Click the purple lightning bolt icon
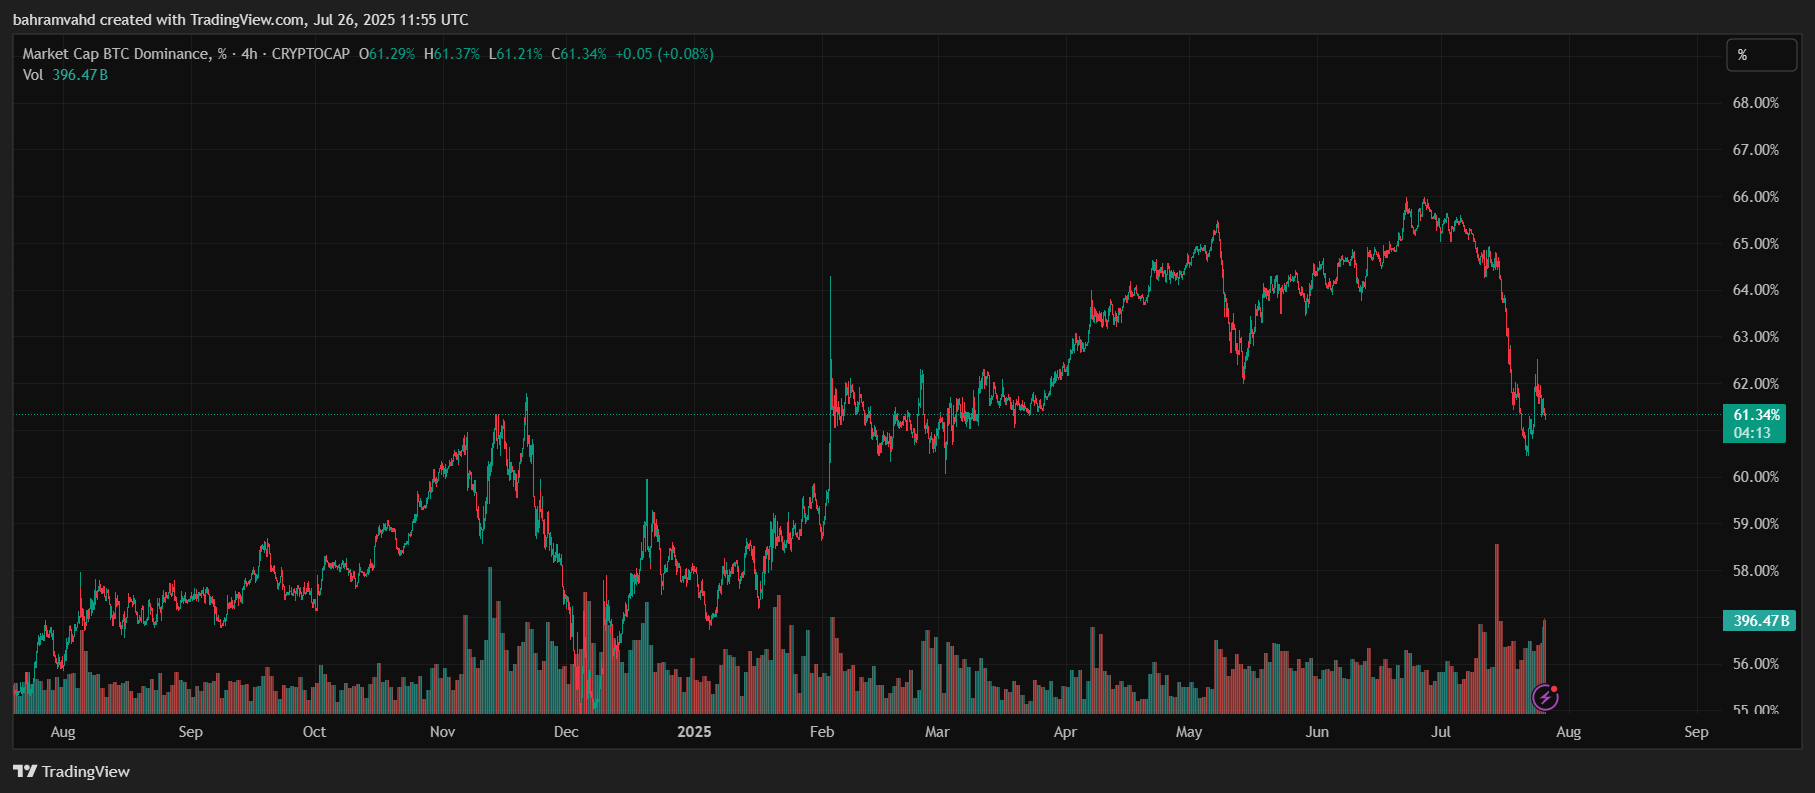 coord(1545,697)
